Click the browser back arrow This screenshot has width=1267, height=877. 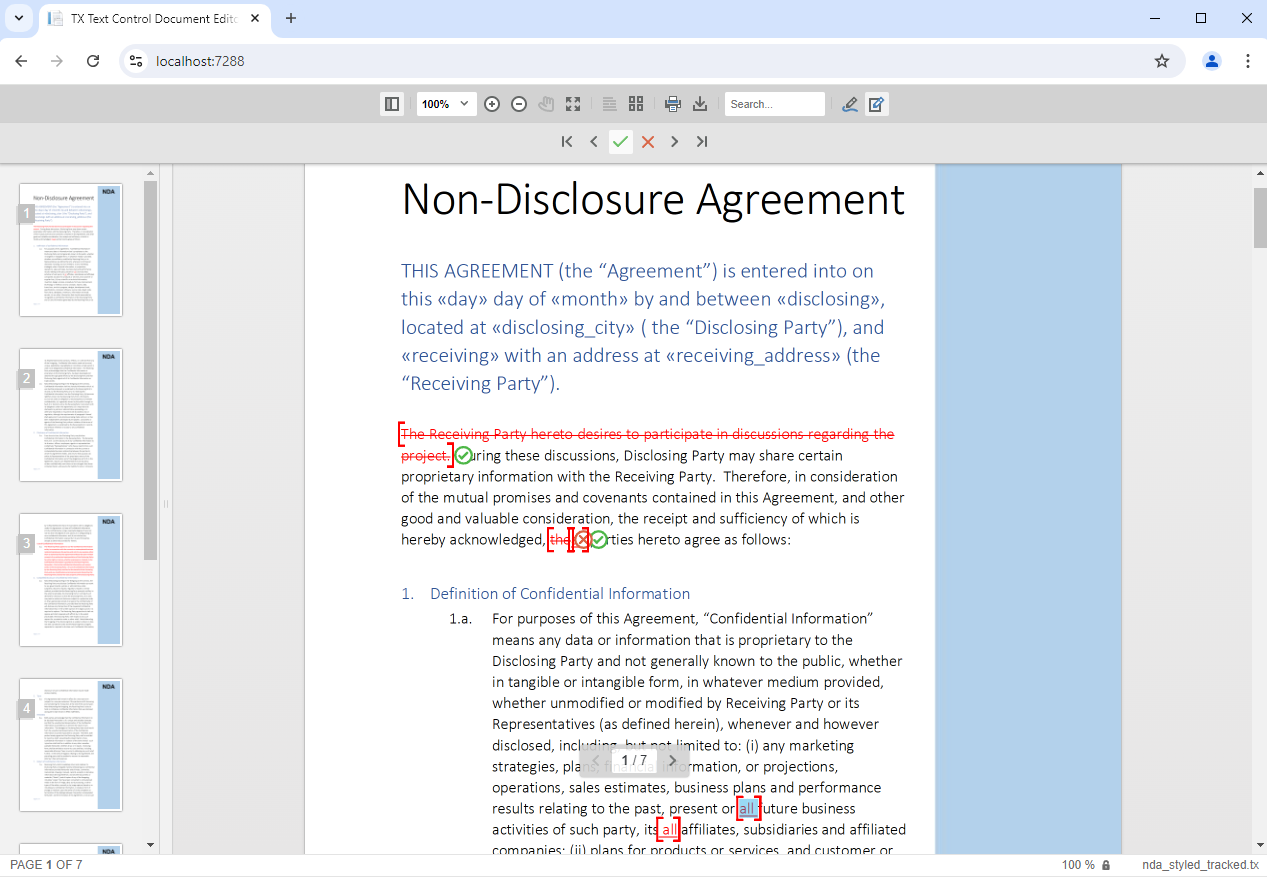click(x=21, y=61)
